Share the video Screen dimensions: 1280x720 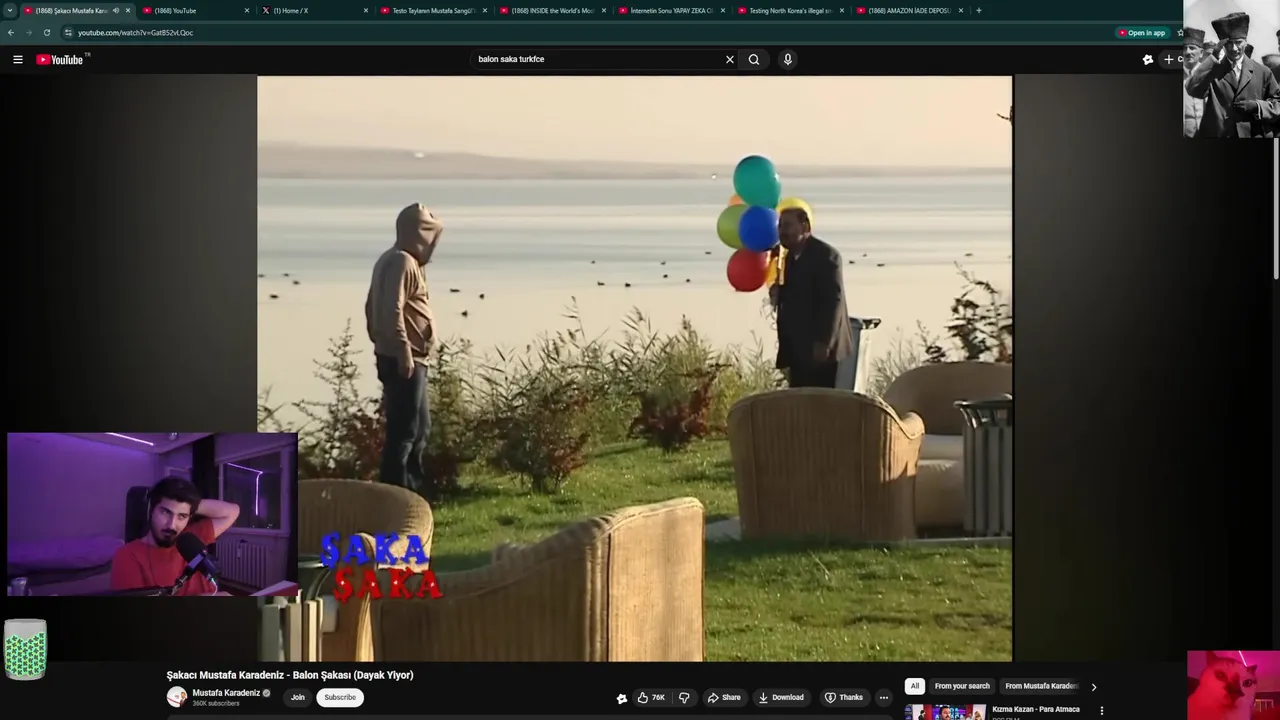pyautogui.click(x=724, y=697)
